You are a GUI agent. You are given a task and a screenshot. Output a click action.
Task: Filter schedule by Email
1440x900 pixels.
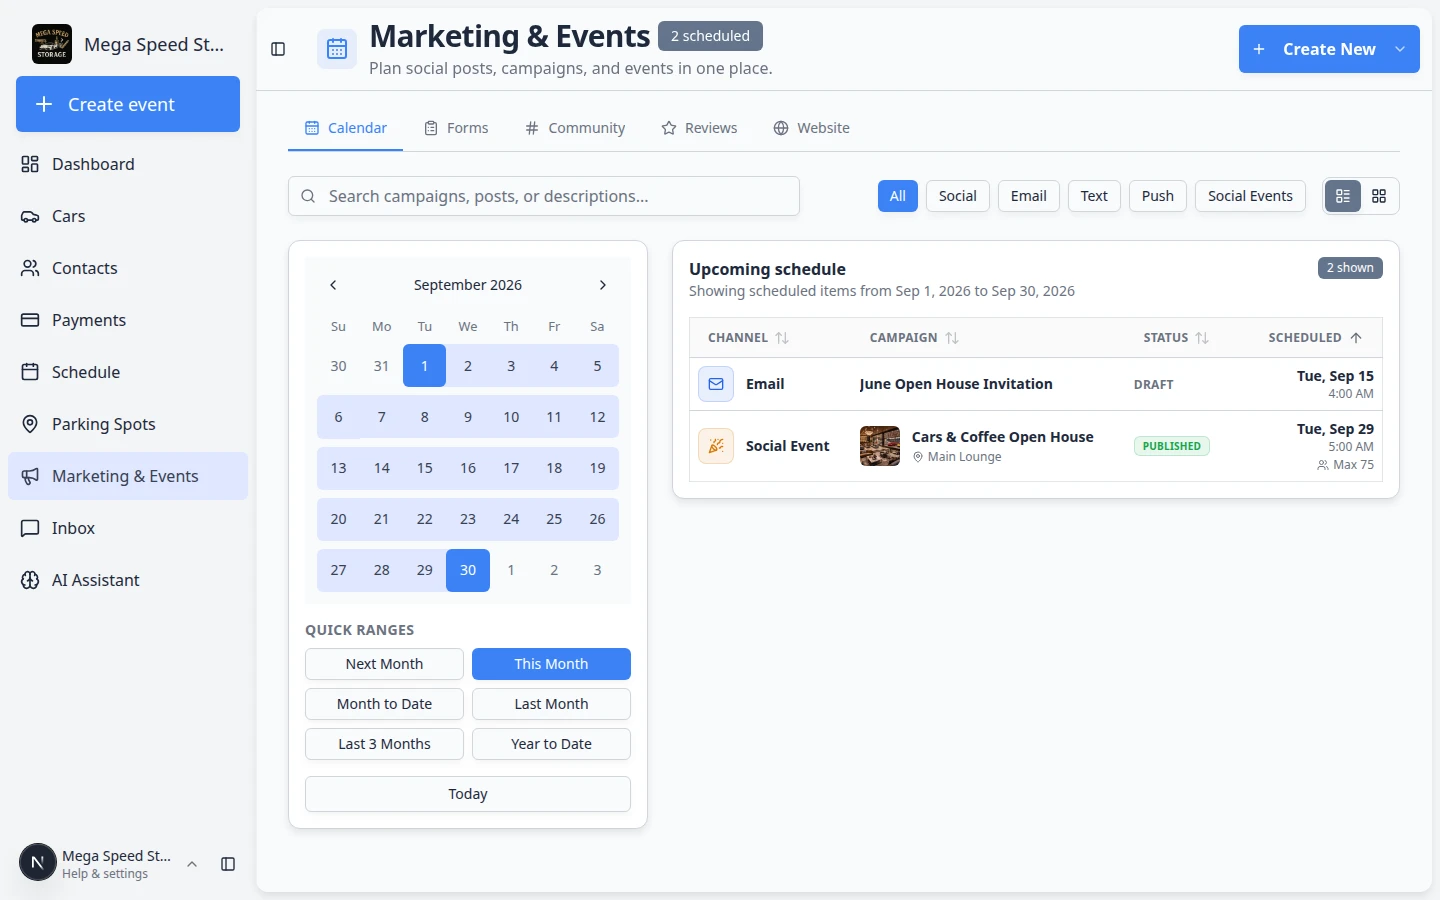click(x=1029, y=196)
